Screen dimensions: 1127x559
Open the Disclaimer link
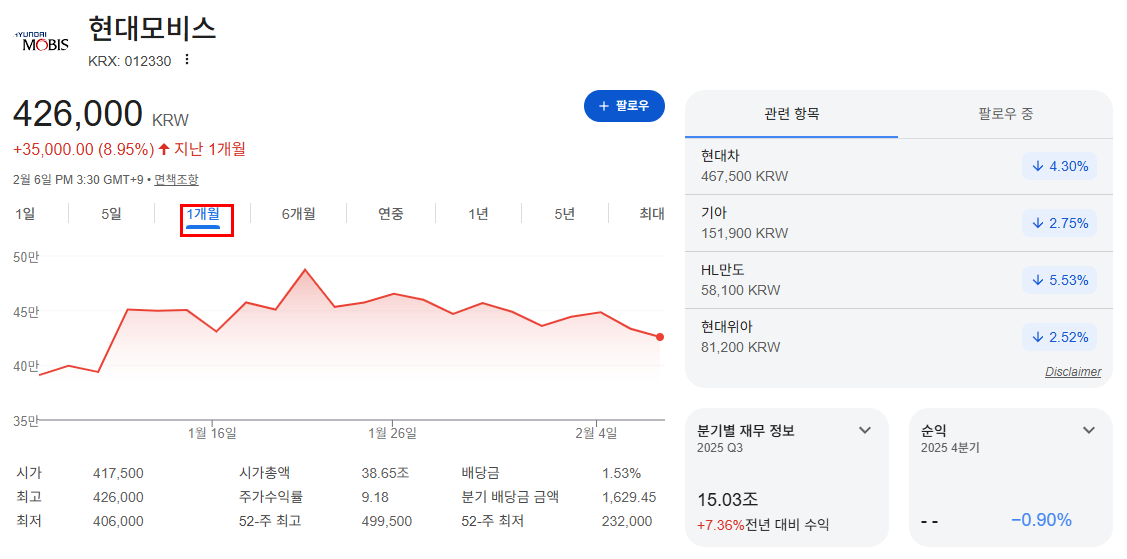[x=1072, y=371]
